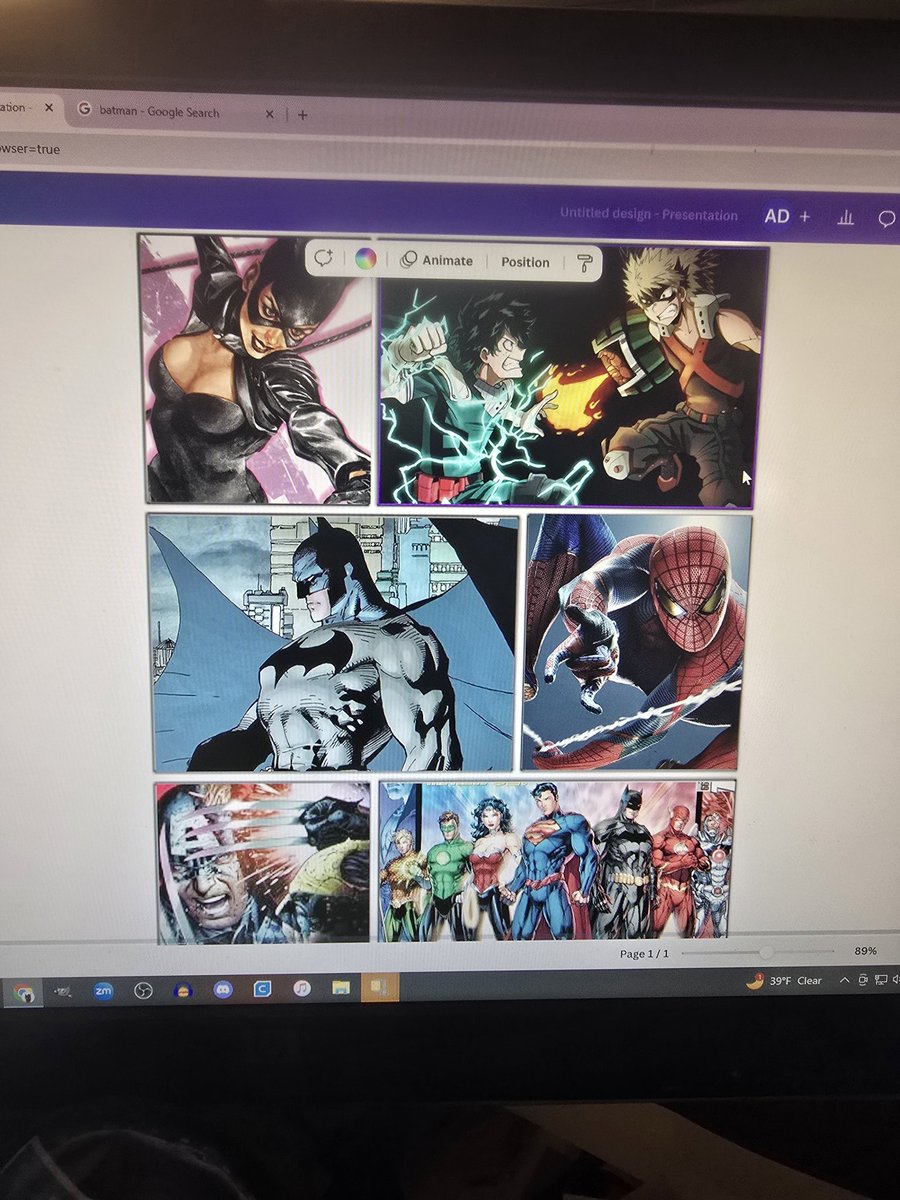Select the paint roller copy style icon
The height and width of the screenshot is (1200, 900).
(x=585, y=263)
